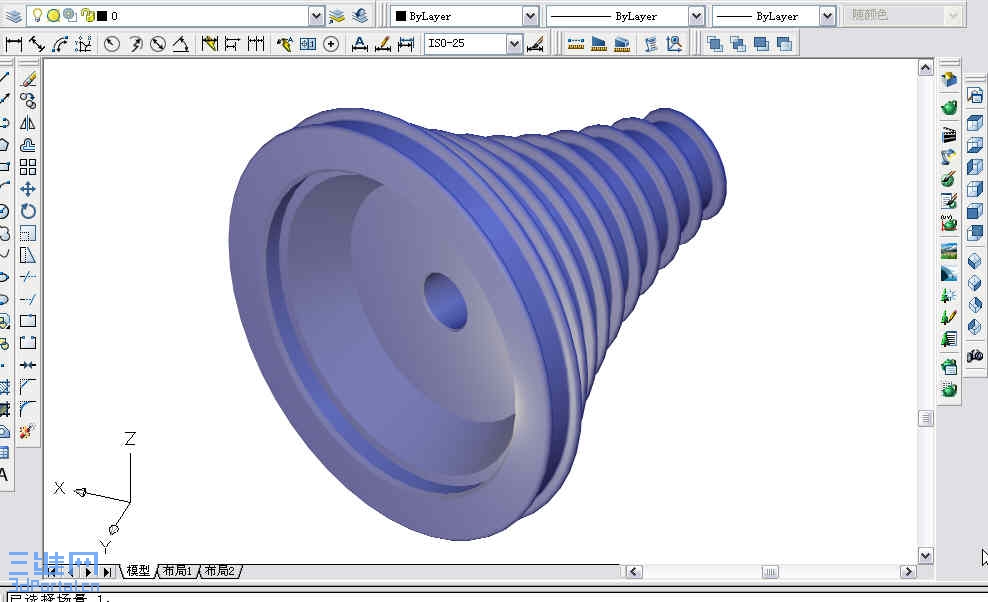Select the Aligned dimension tool

pos(37,43)
